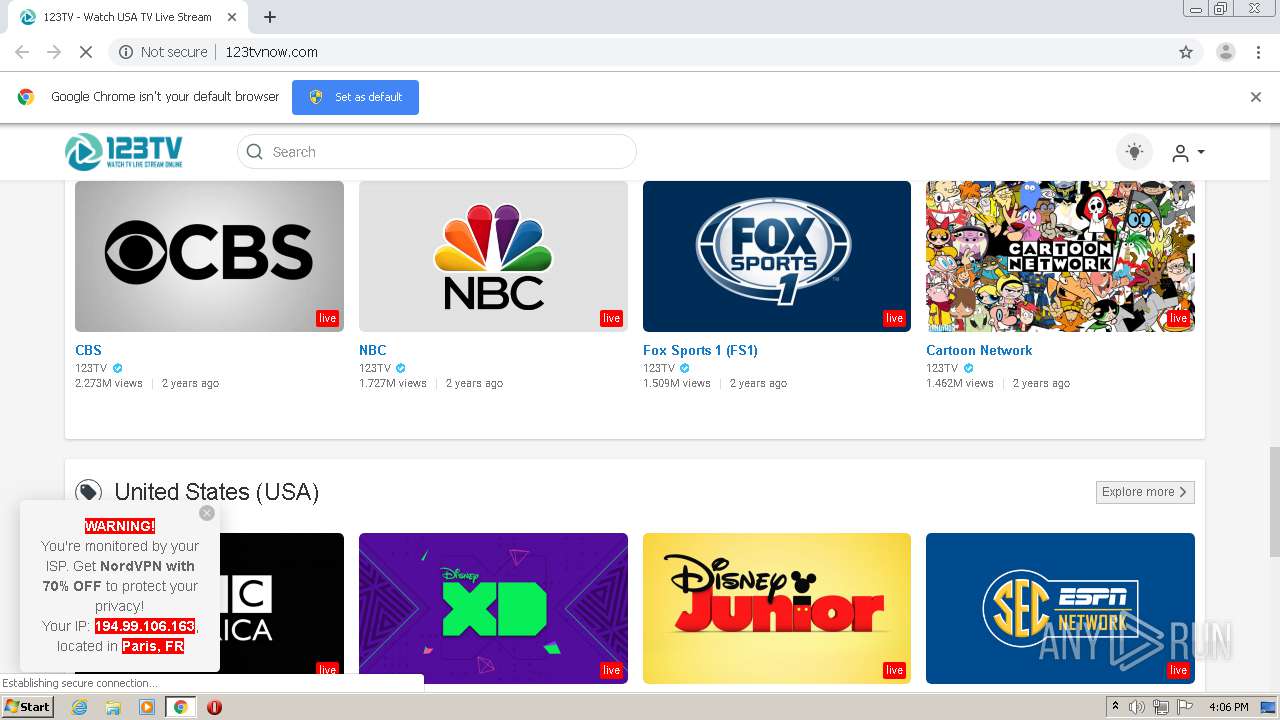The image size is (1280, 720).
Task: Open the Disney XD thumbnail
Action: click(x=493, y=608)
